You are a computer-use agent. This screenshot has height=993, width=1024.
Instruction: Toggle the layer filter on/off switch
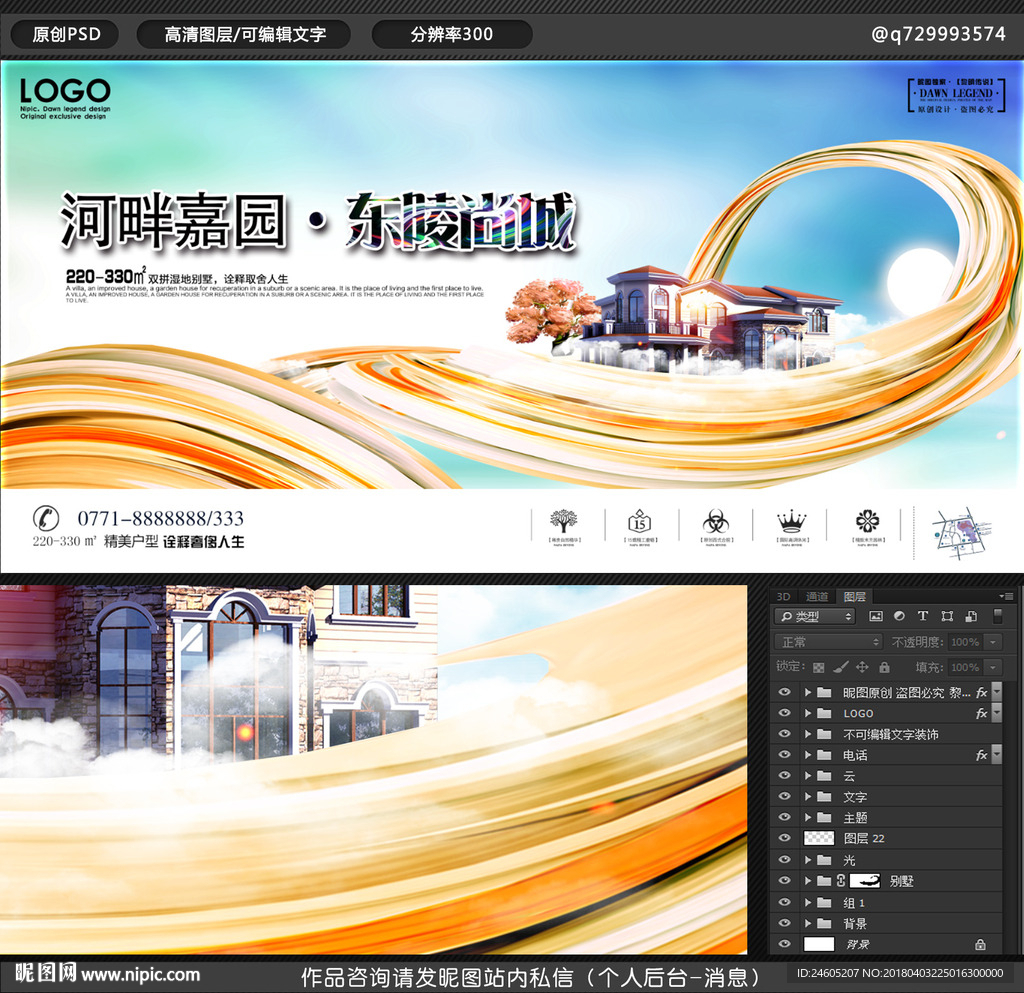click(x=997, y=616)
